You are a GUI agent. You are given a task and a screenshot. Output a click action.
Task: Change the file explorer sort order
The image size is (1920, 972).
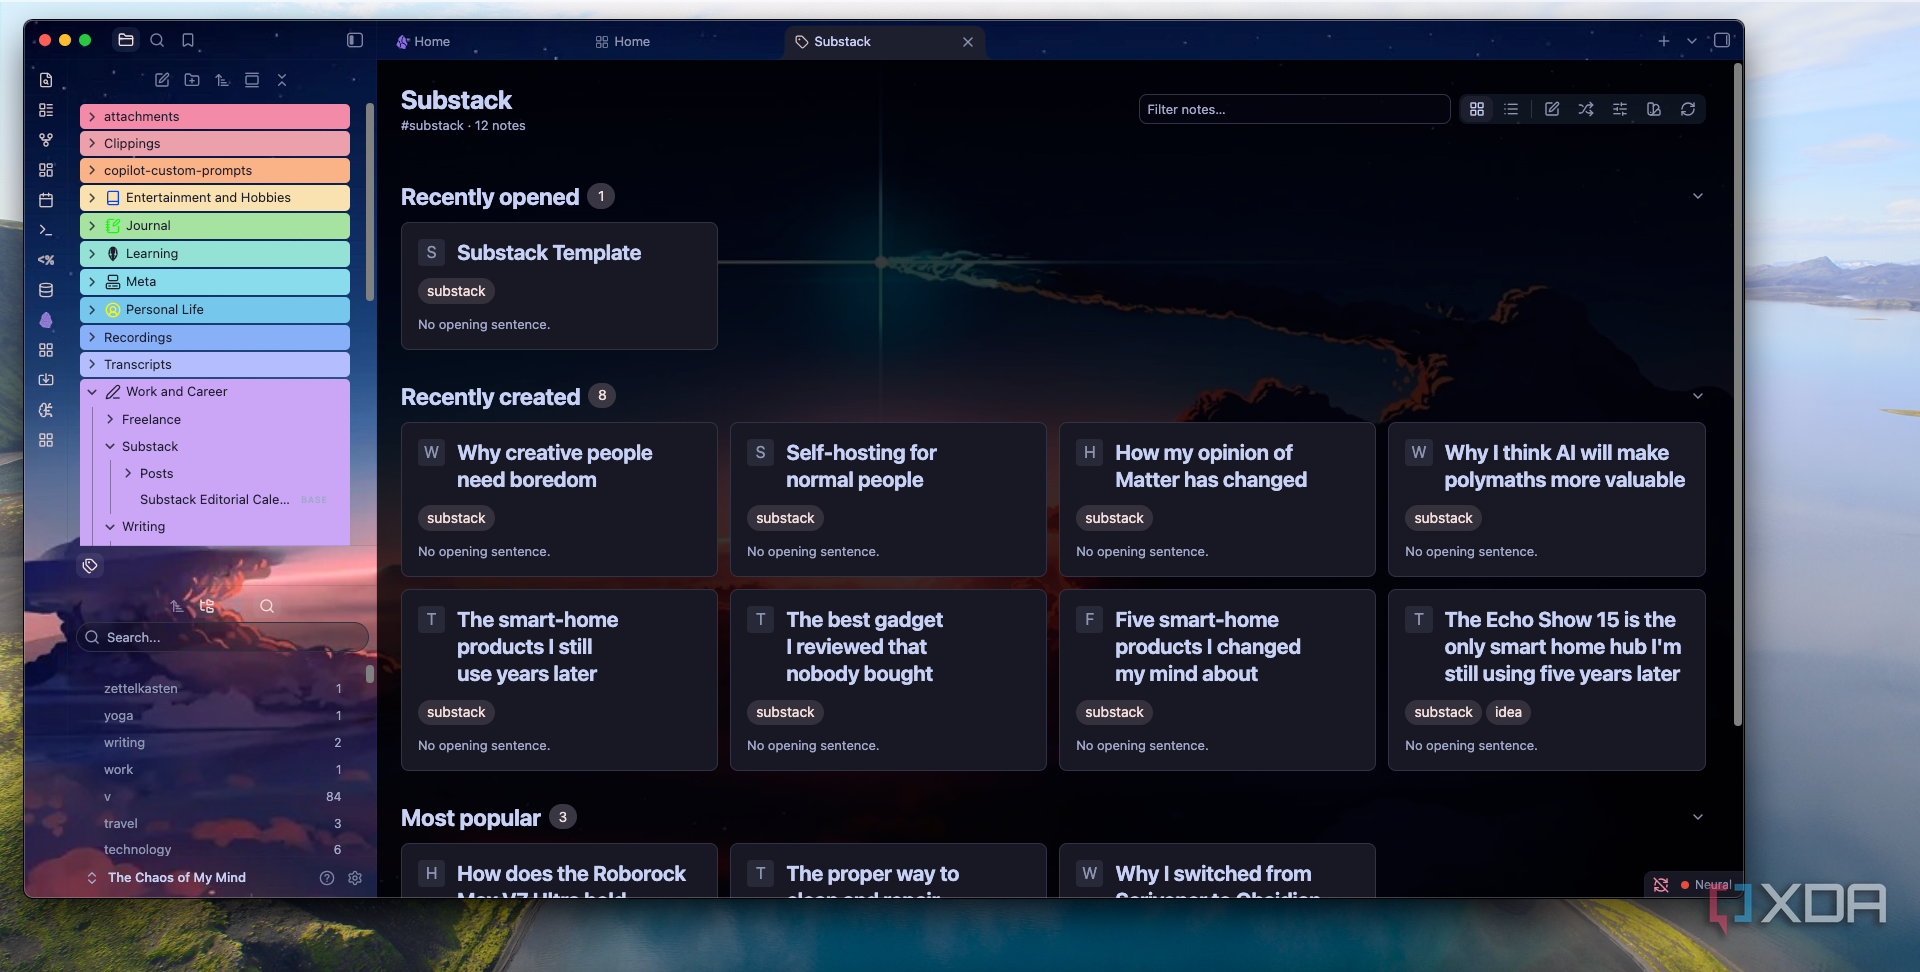pyautogui.click(x=222, y=80)
